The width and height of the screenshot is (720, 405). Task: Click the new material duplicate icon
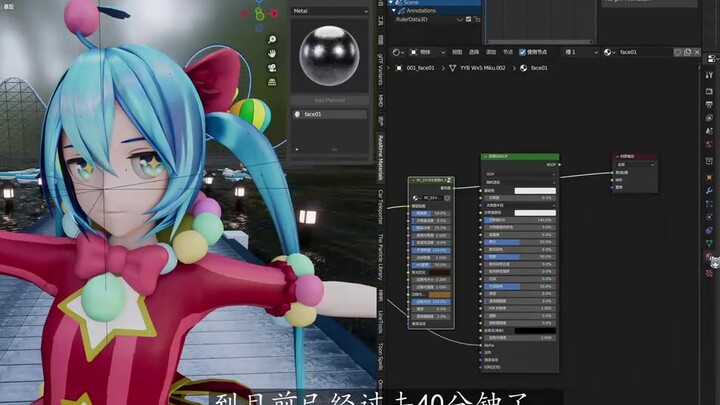(x=687, y=52)
